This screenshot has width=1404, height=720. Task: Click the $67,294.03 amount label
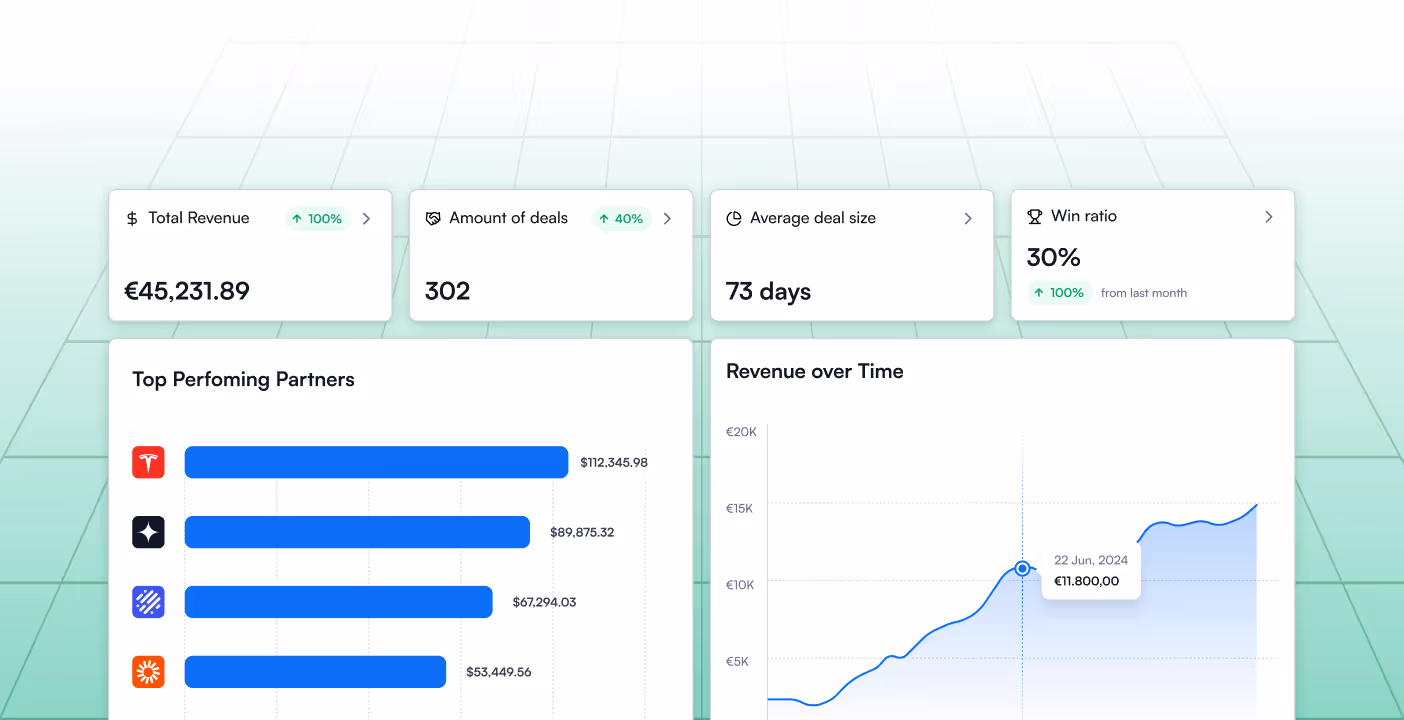tap(544, 602)
